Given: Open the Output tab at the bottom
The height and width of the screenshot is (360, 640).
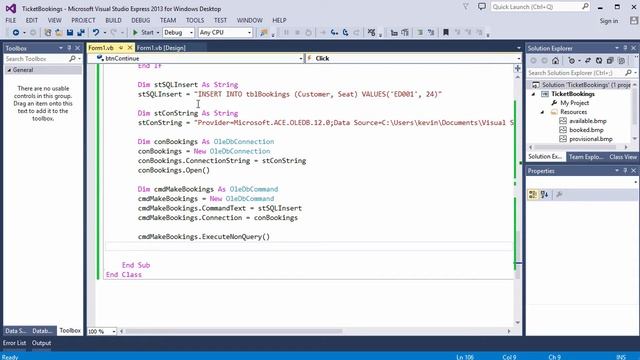Looking at the screenshot, I should [x=41, y=343].
